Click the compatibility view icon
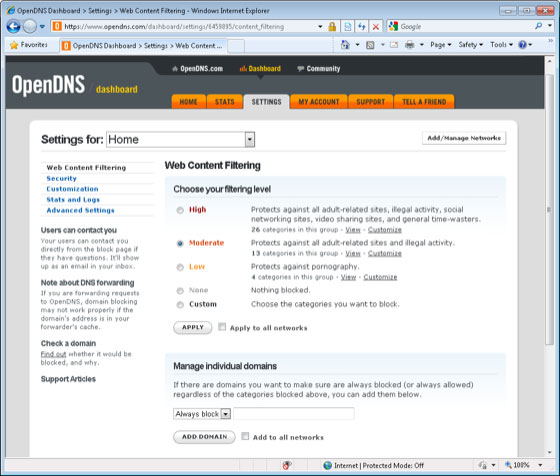560x476 pixels. pos(348,27)
